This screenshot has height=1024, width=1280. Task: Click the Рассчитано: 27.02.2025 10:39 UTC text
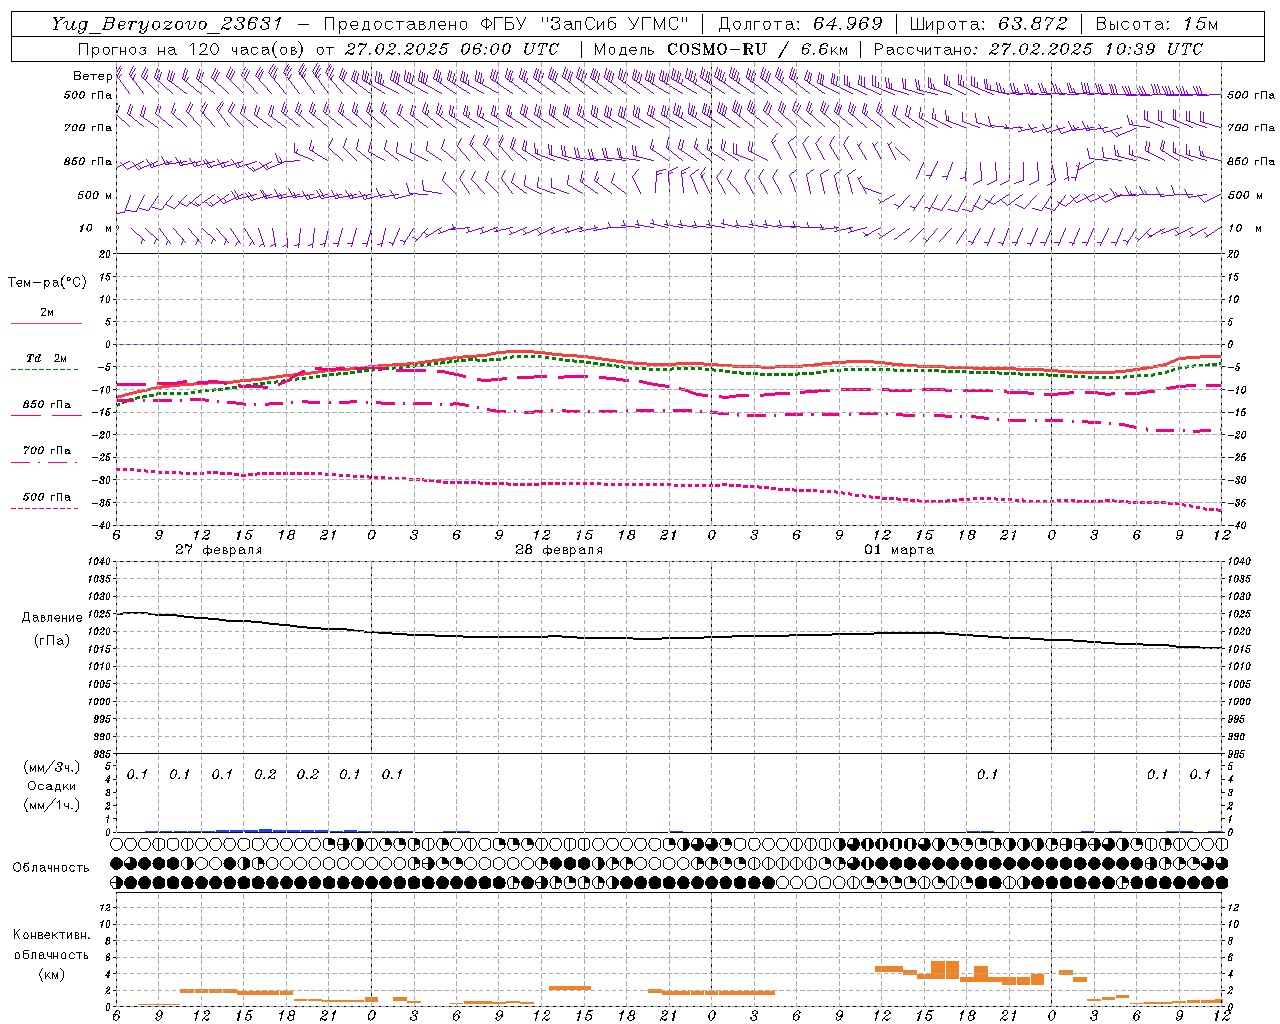[1038, 49]
